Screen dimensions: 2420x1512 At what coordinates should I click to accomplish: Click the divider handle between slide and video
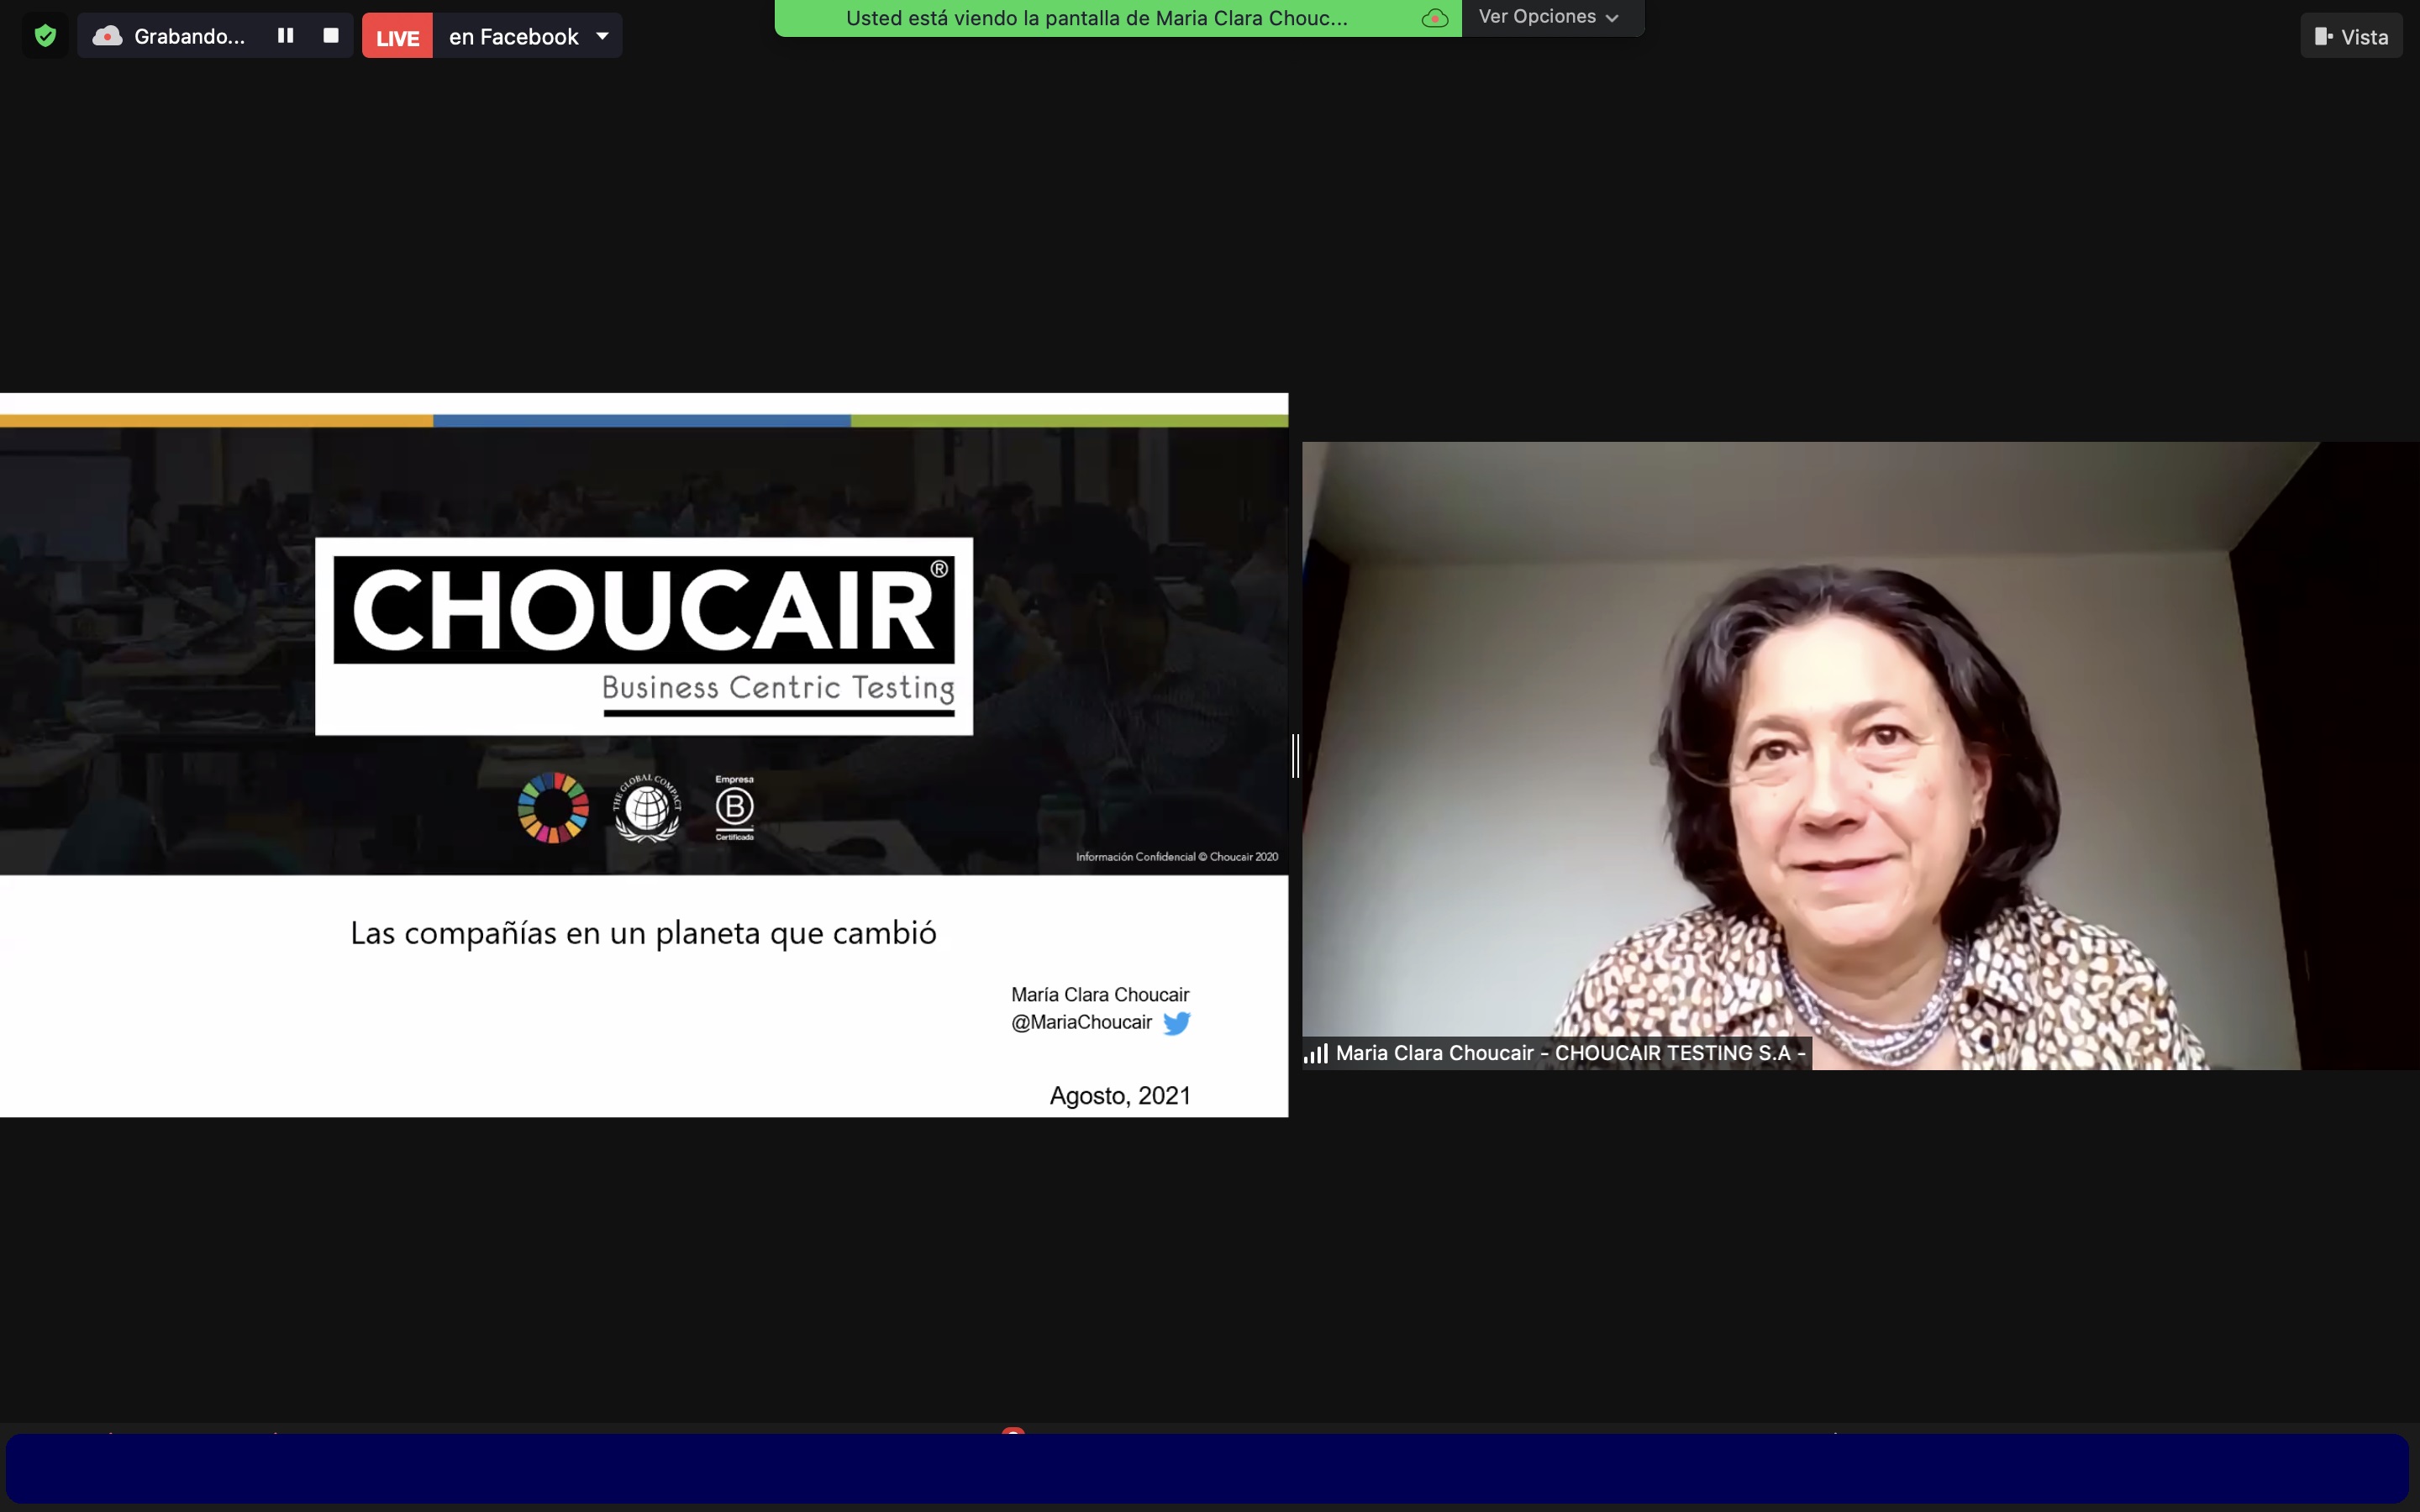pos(1296,755)
